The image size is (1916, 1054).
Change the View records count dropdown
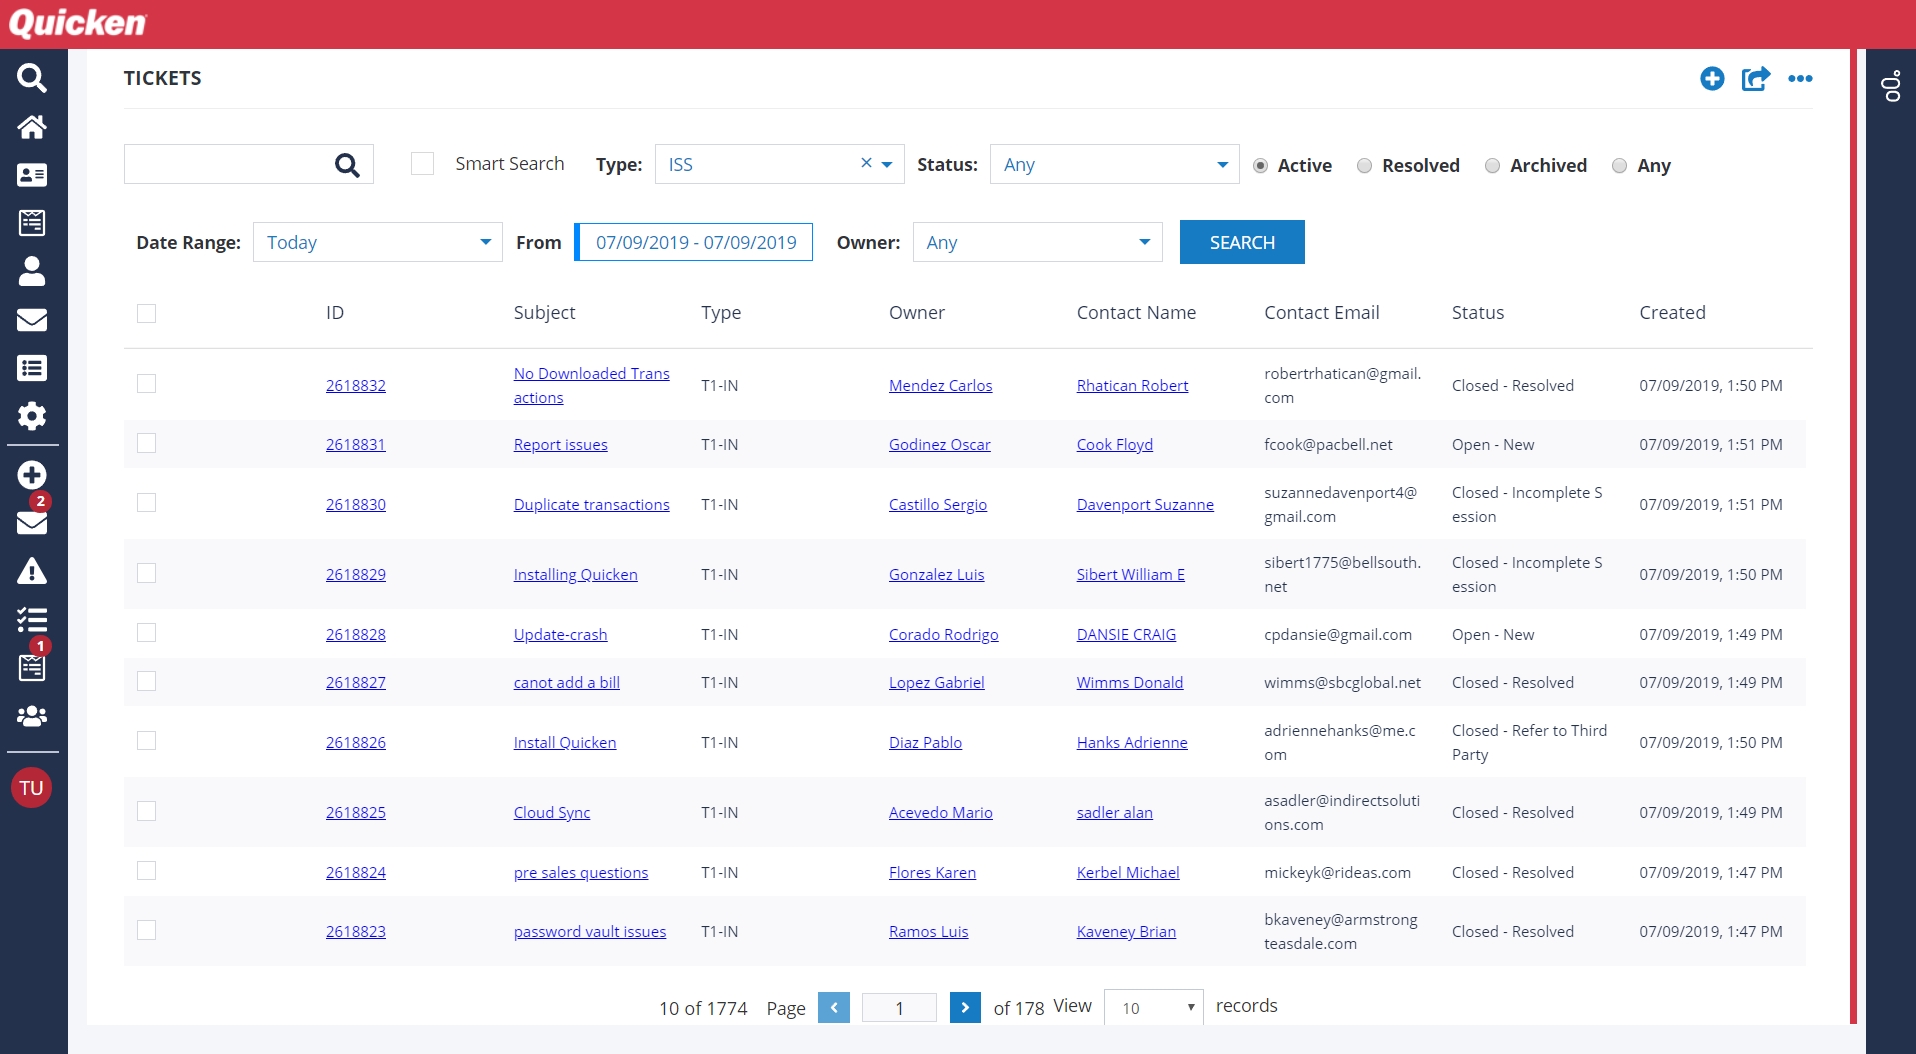pos(1155,1008)
